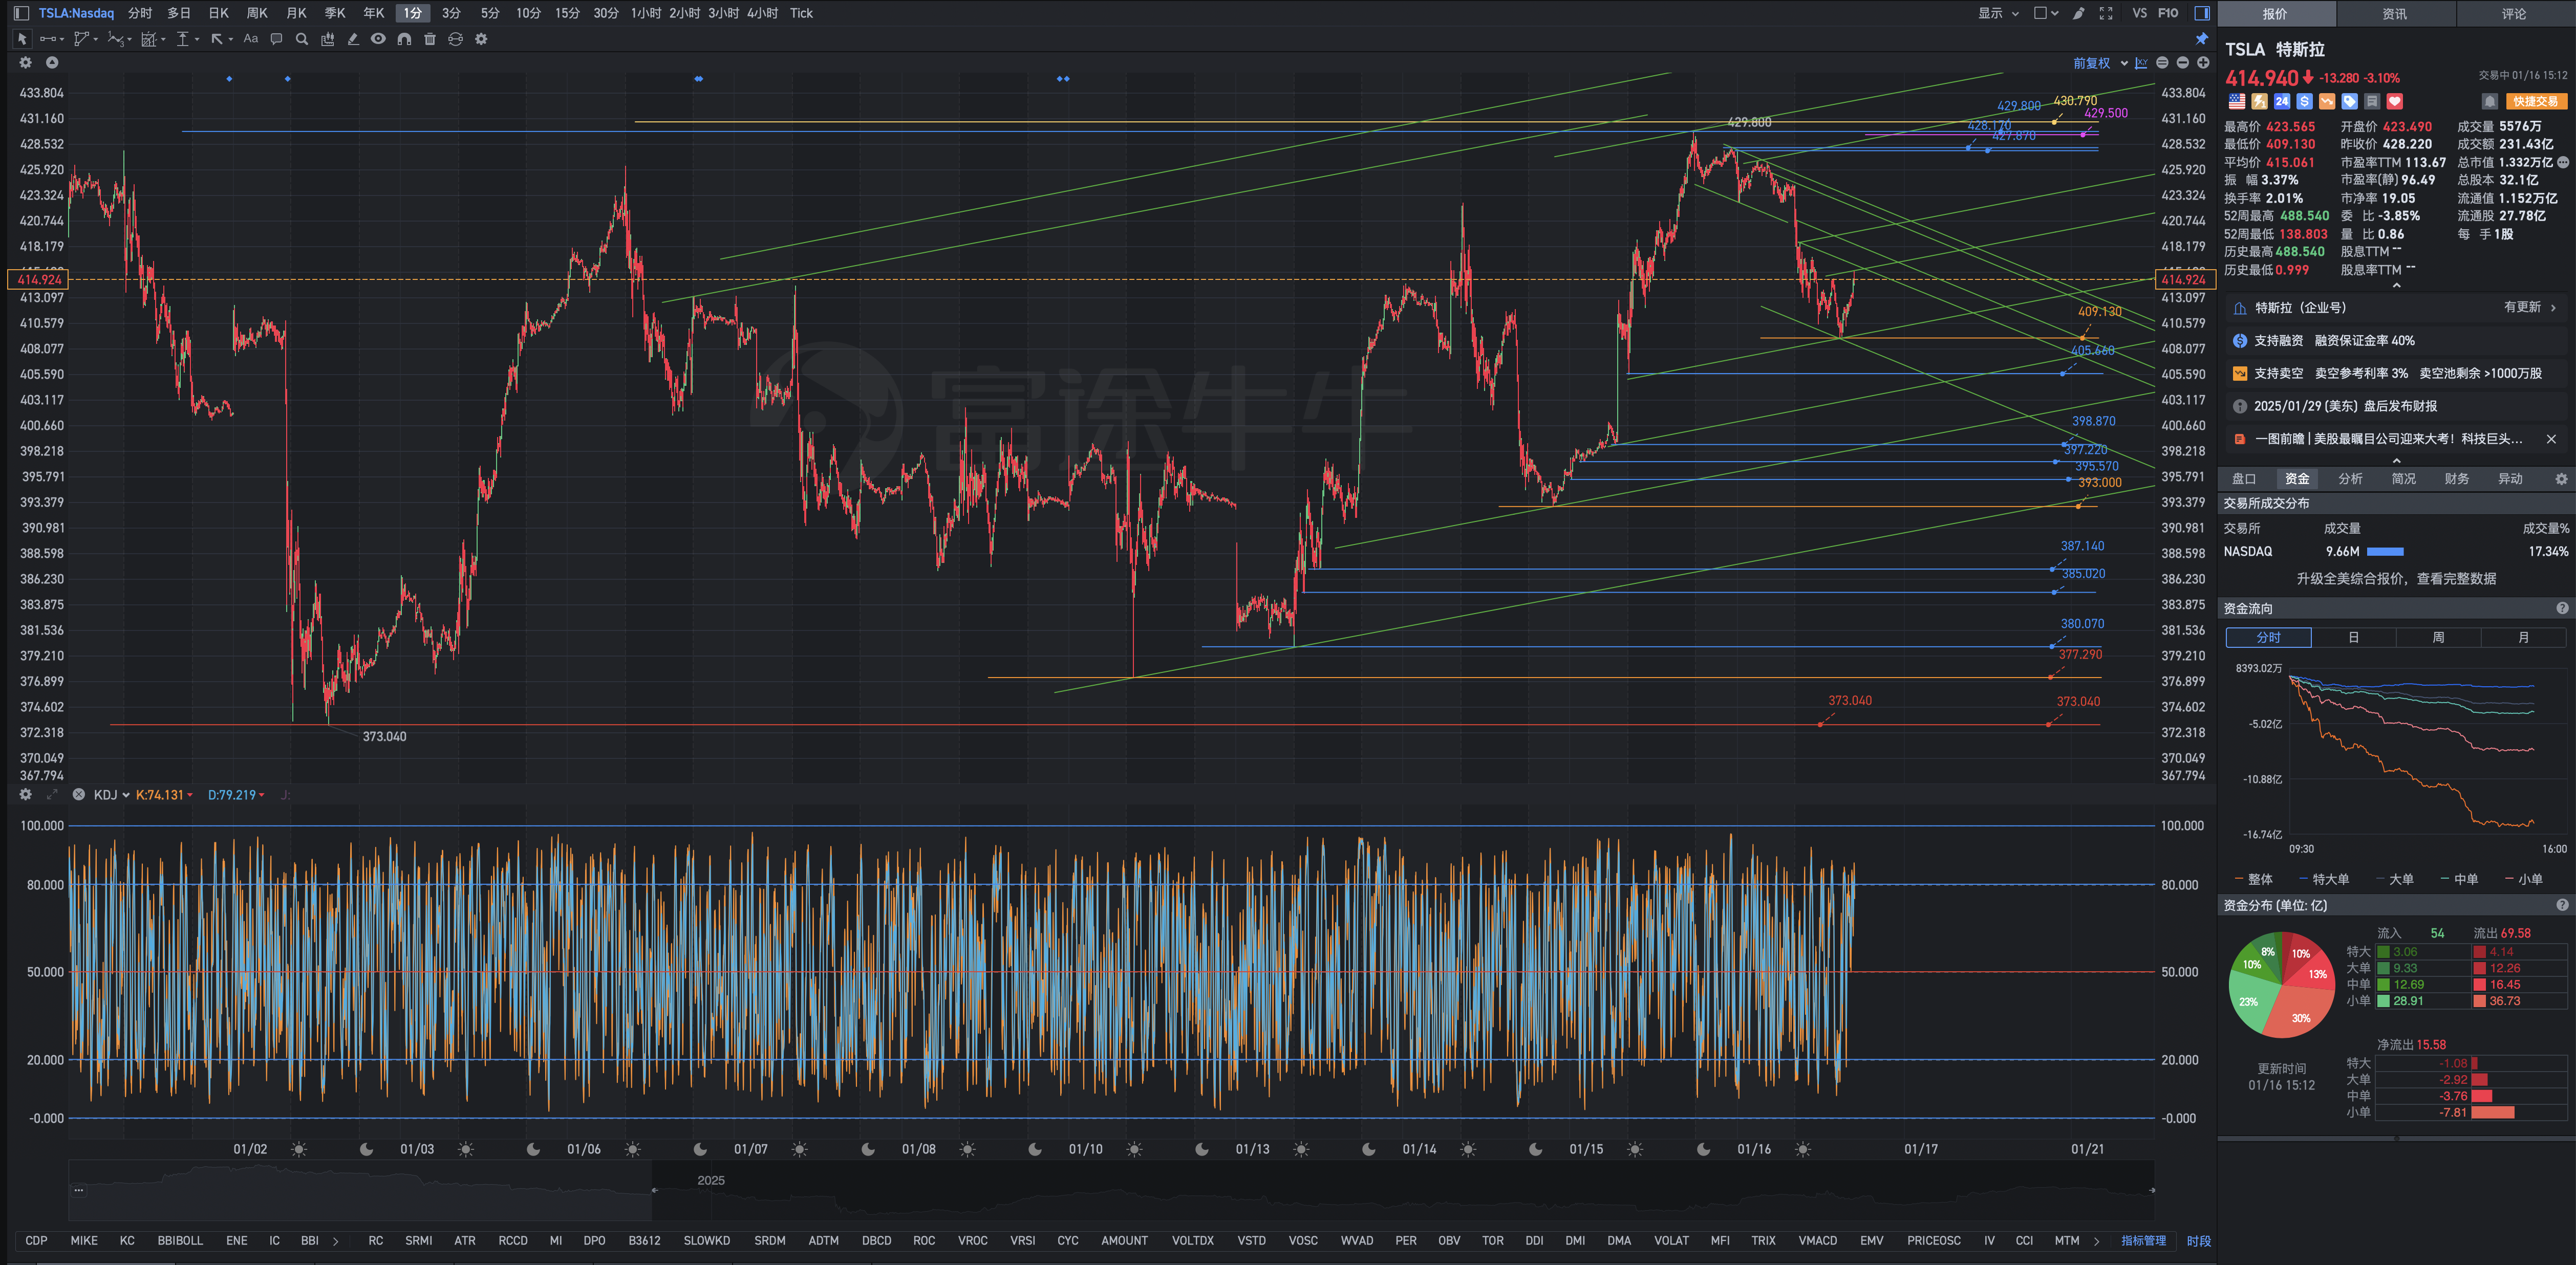
Task: Click the fullscreen expand icon
Action: point(2106,13)
